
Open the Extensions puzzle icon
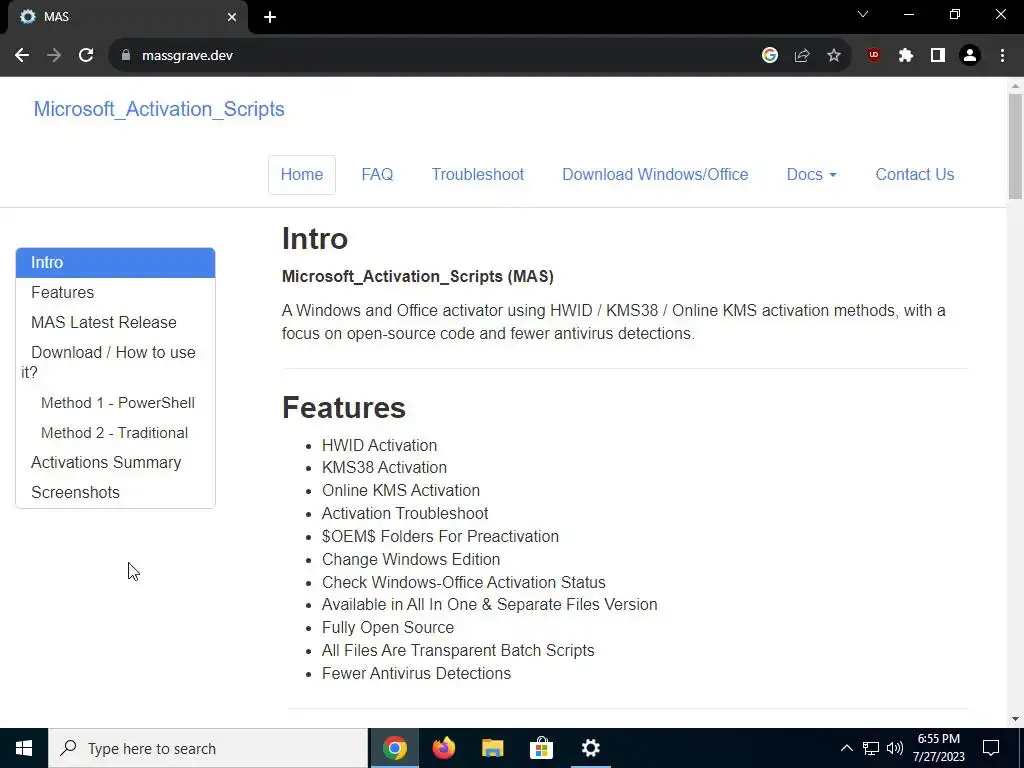906,56
